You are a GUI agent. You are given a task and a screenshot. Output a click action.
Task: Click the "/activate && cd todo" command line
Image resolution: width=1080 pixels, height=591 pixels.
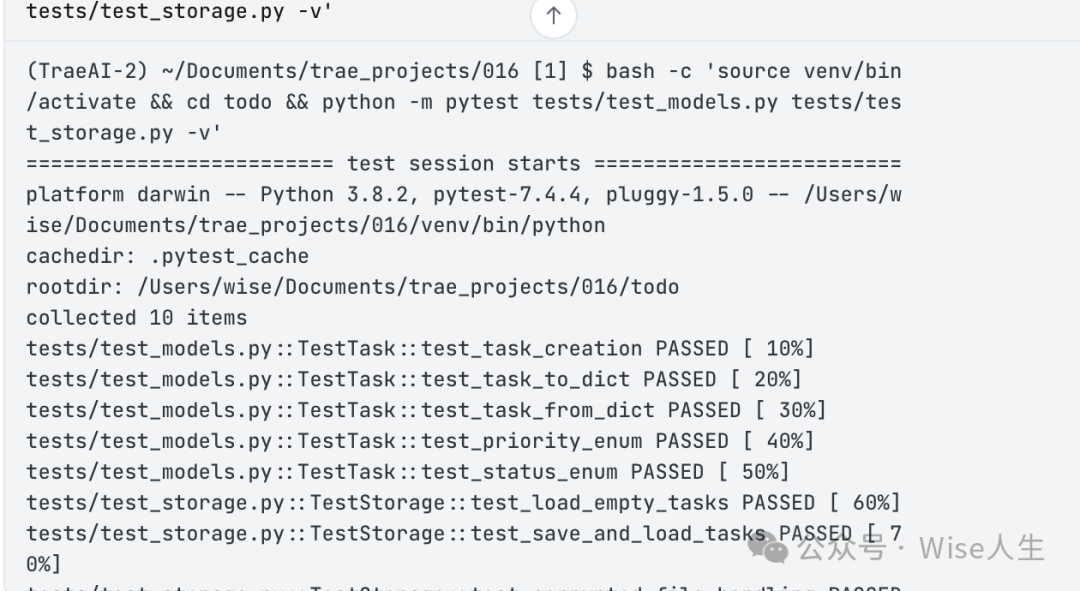point(463,102)
